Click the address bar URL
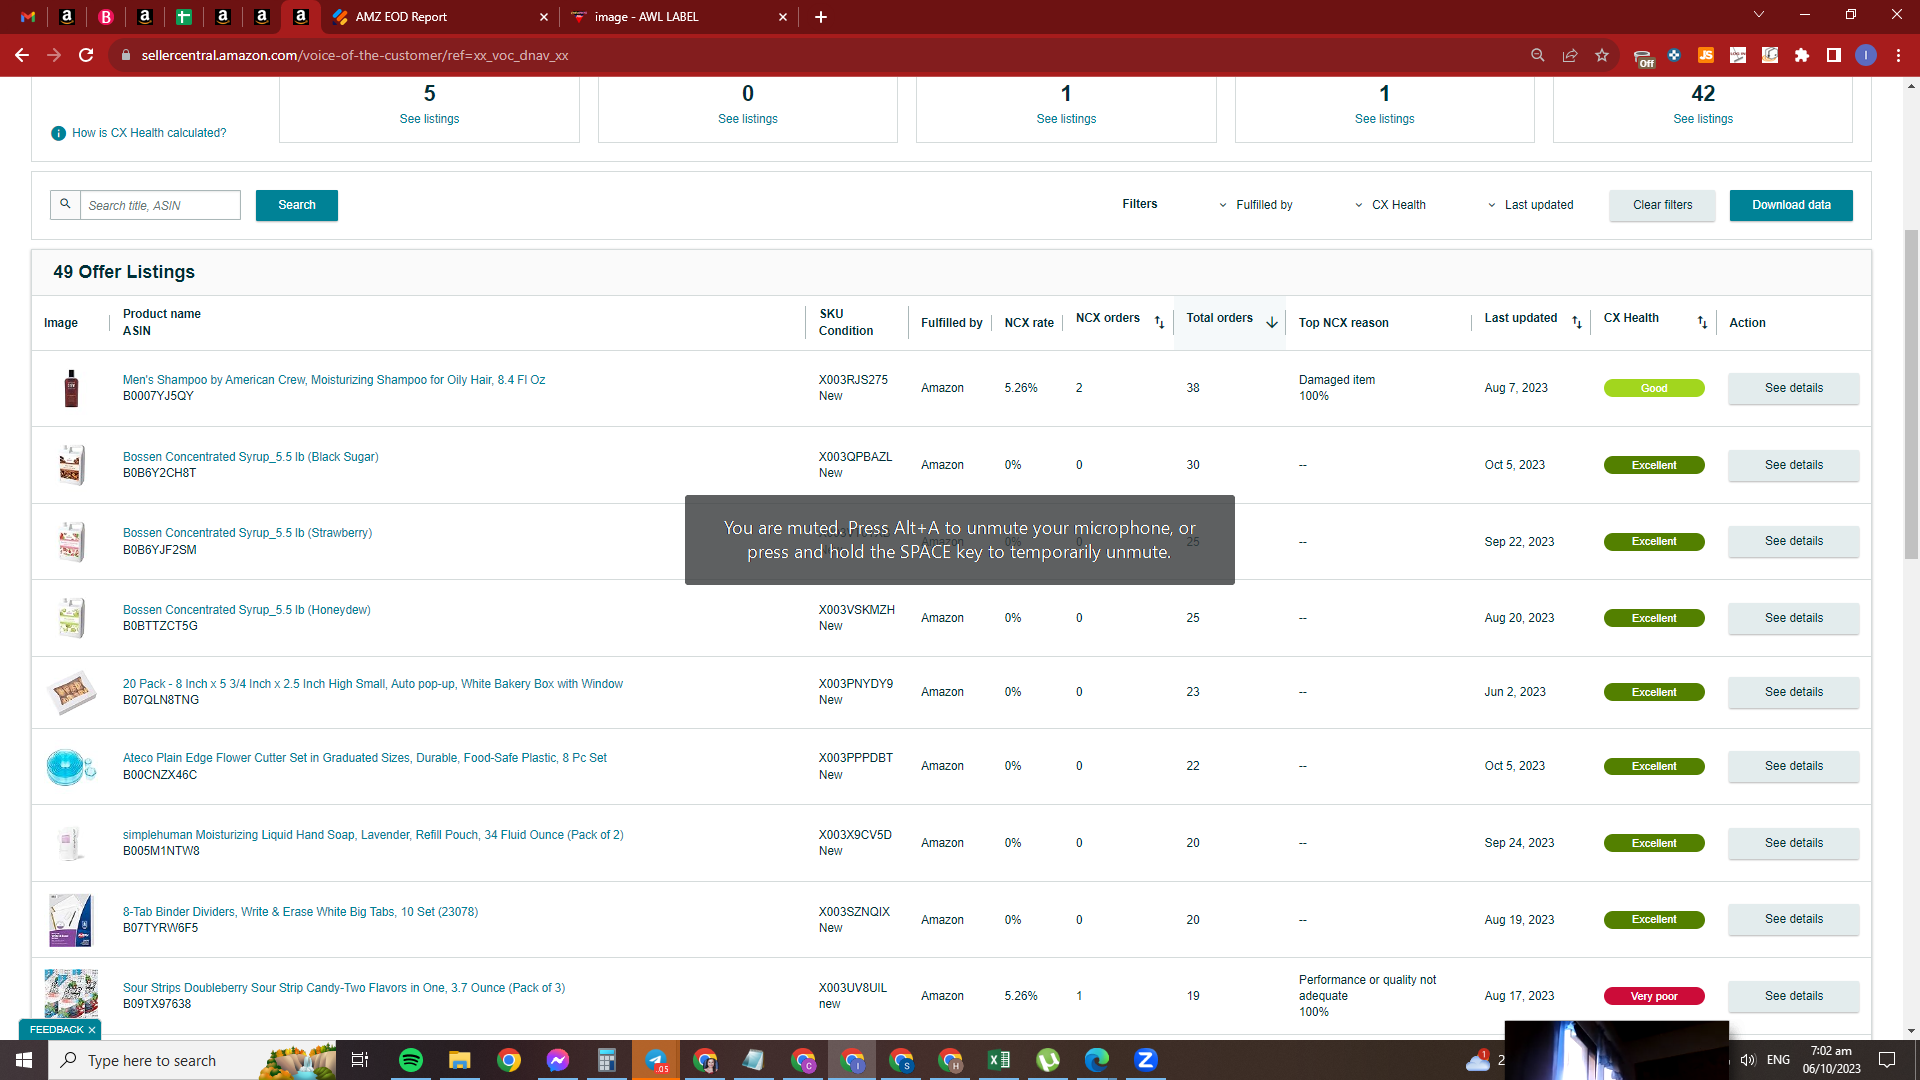The image size is (1920, 1080). click(x=355, y=55)
